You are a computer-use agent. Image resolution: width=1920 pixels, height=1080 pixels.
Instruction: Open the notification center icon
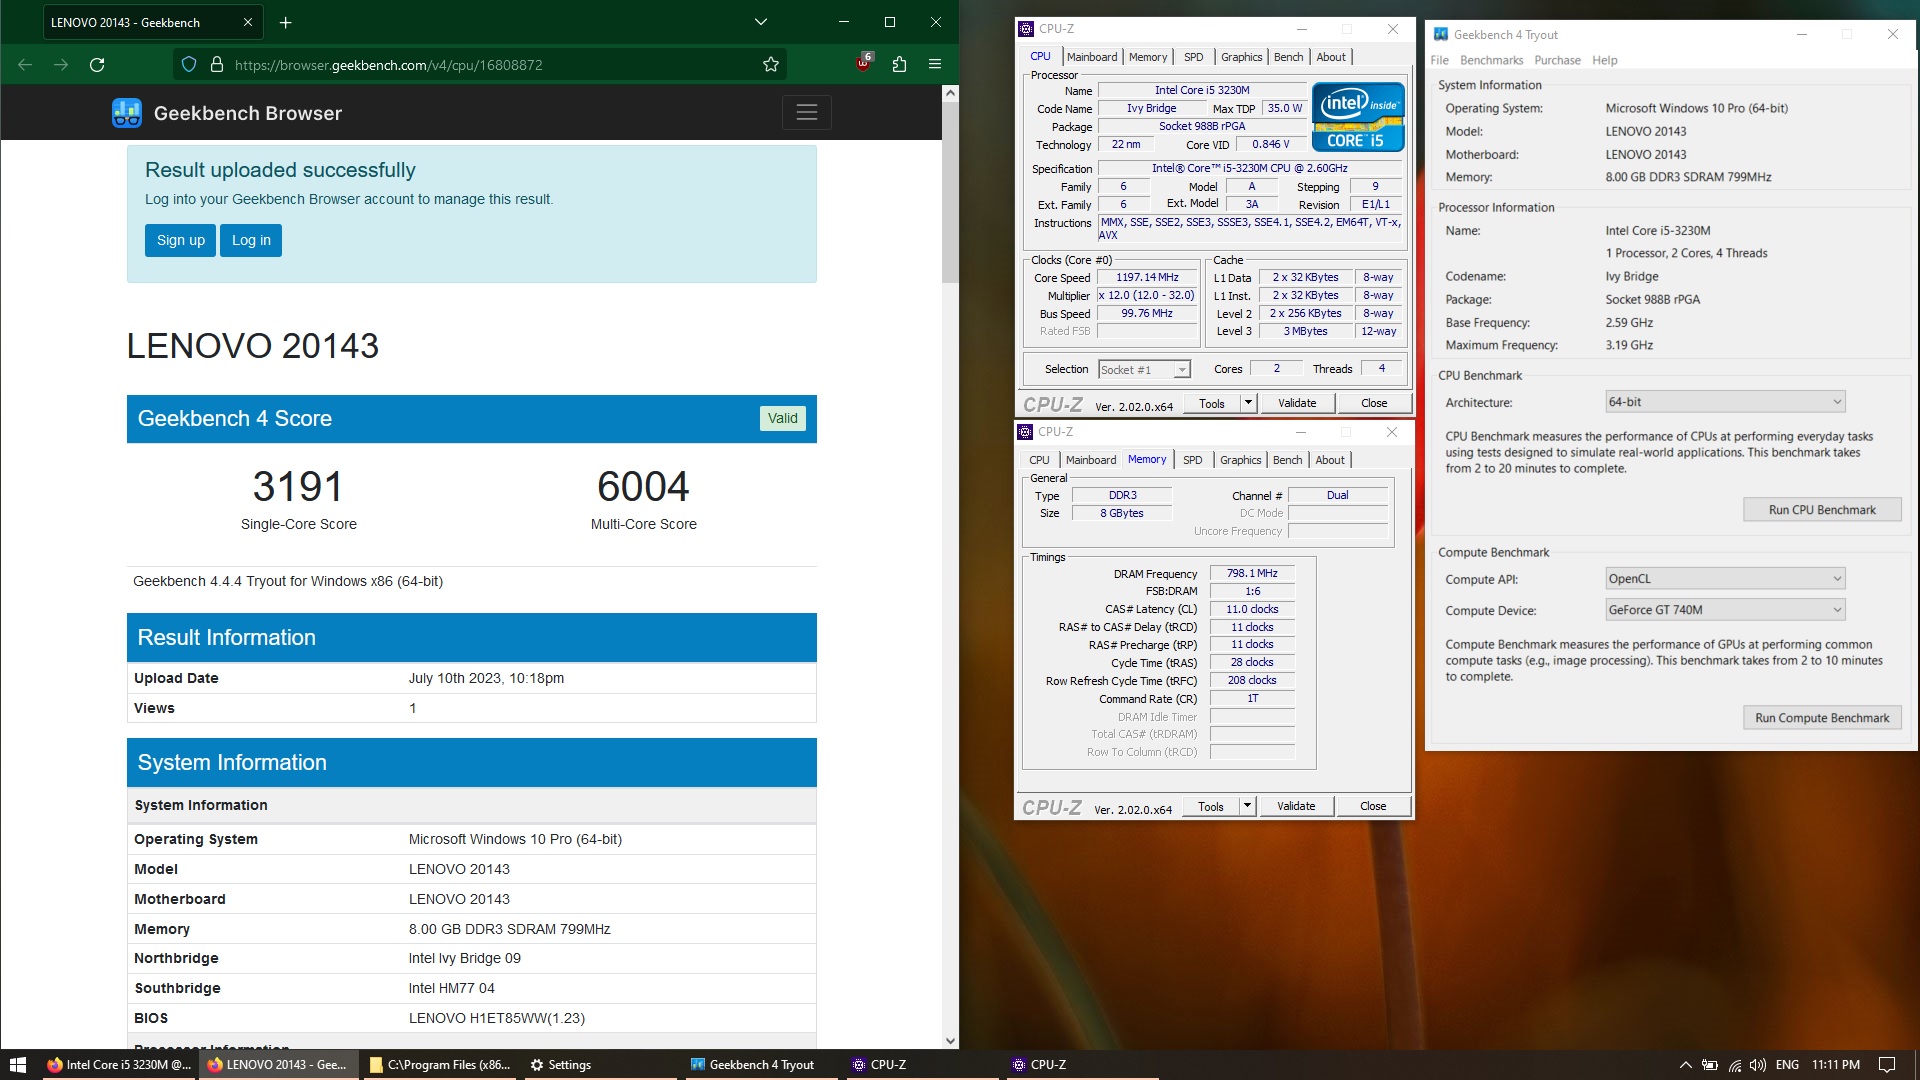pyautogui.click(x=1887, y=1065)
